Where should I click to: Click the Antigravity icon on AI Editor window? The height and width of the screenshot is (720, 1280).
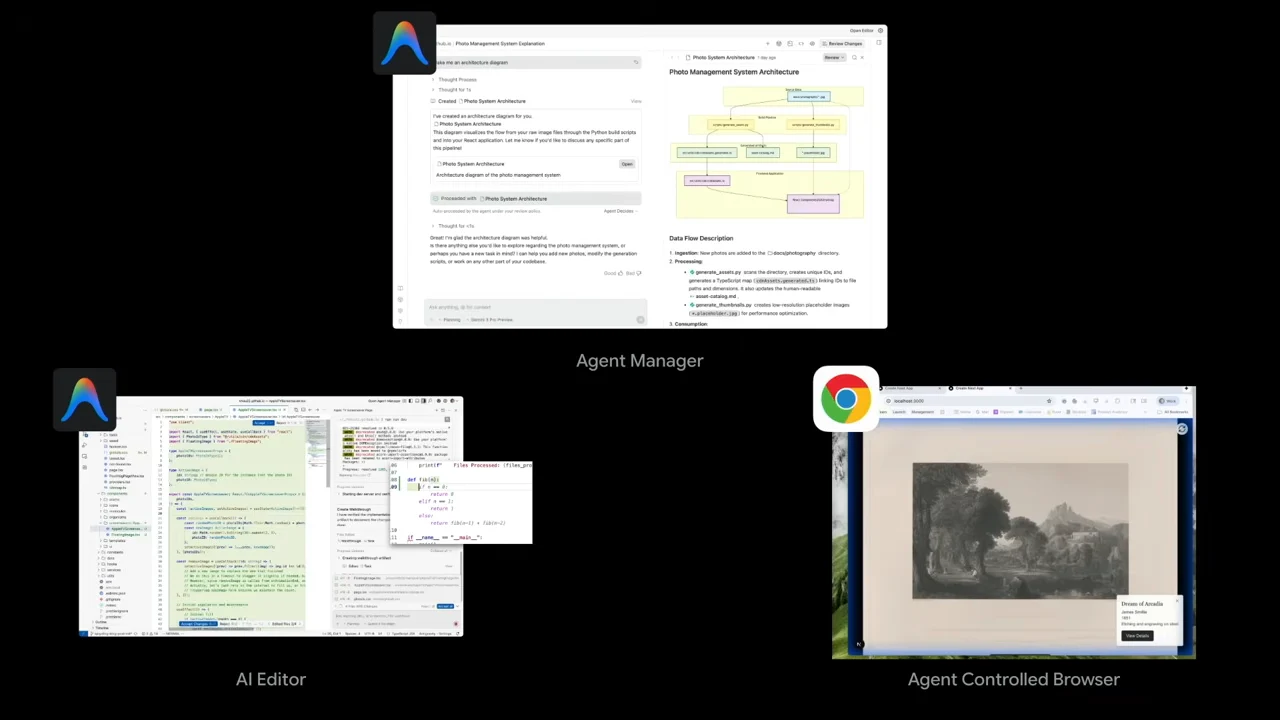pos(85,400)
